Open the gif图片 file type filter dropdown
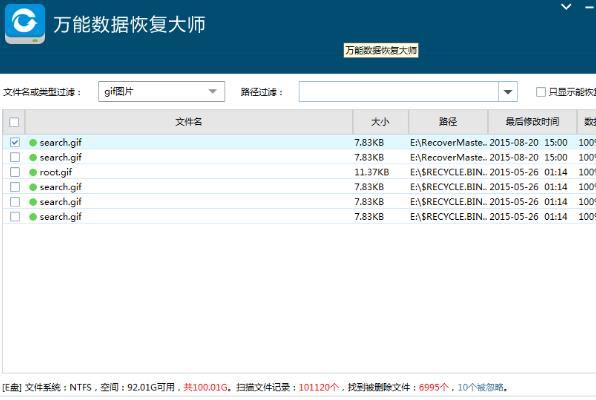Image resolution: width=596 pixels, height=400 pixels. click(161, 92)
